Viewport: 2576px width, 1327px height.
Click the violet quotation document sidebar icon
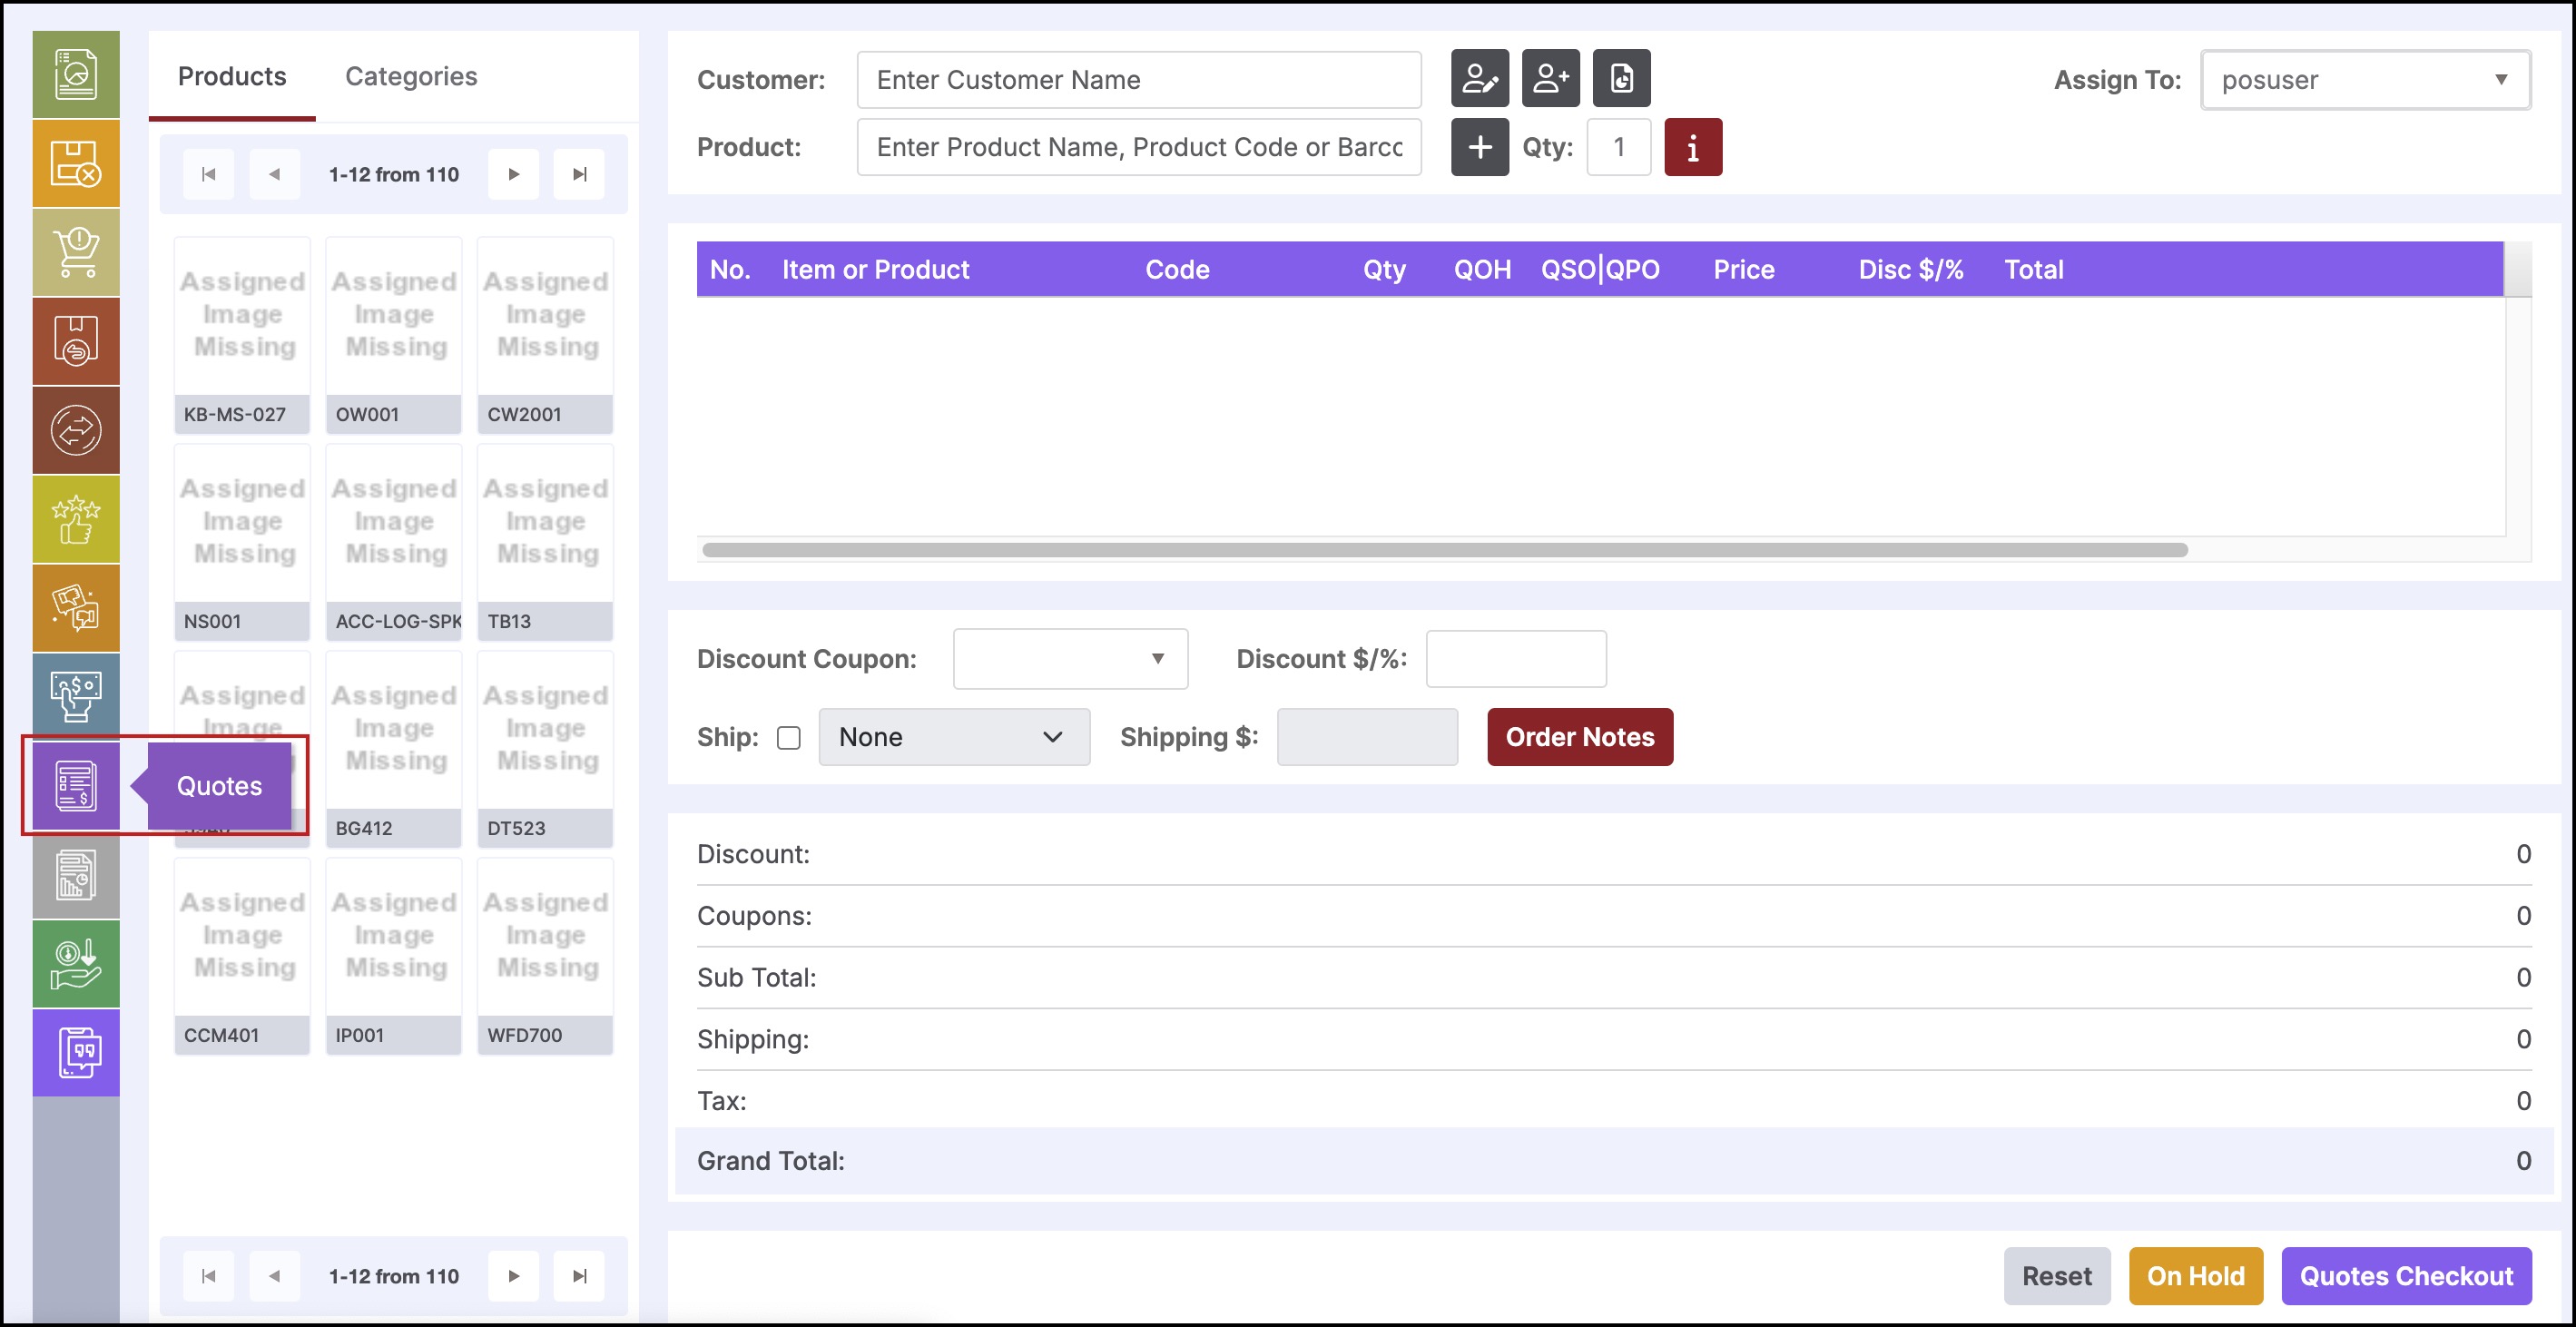[x=76, y=1052]
